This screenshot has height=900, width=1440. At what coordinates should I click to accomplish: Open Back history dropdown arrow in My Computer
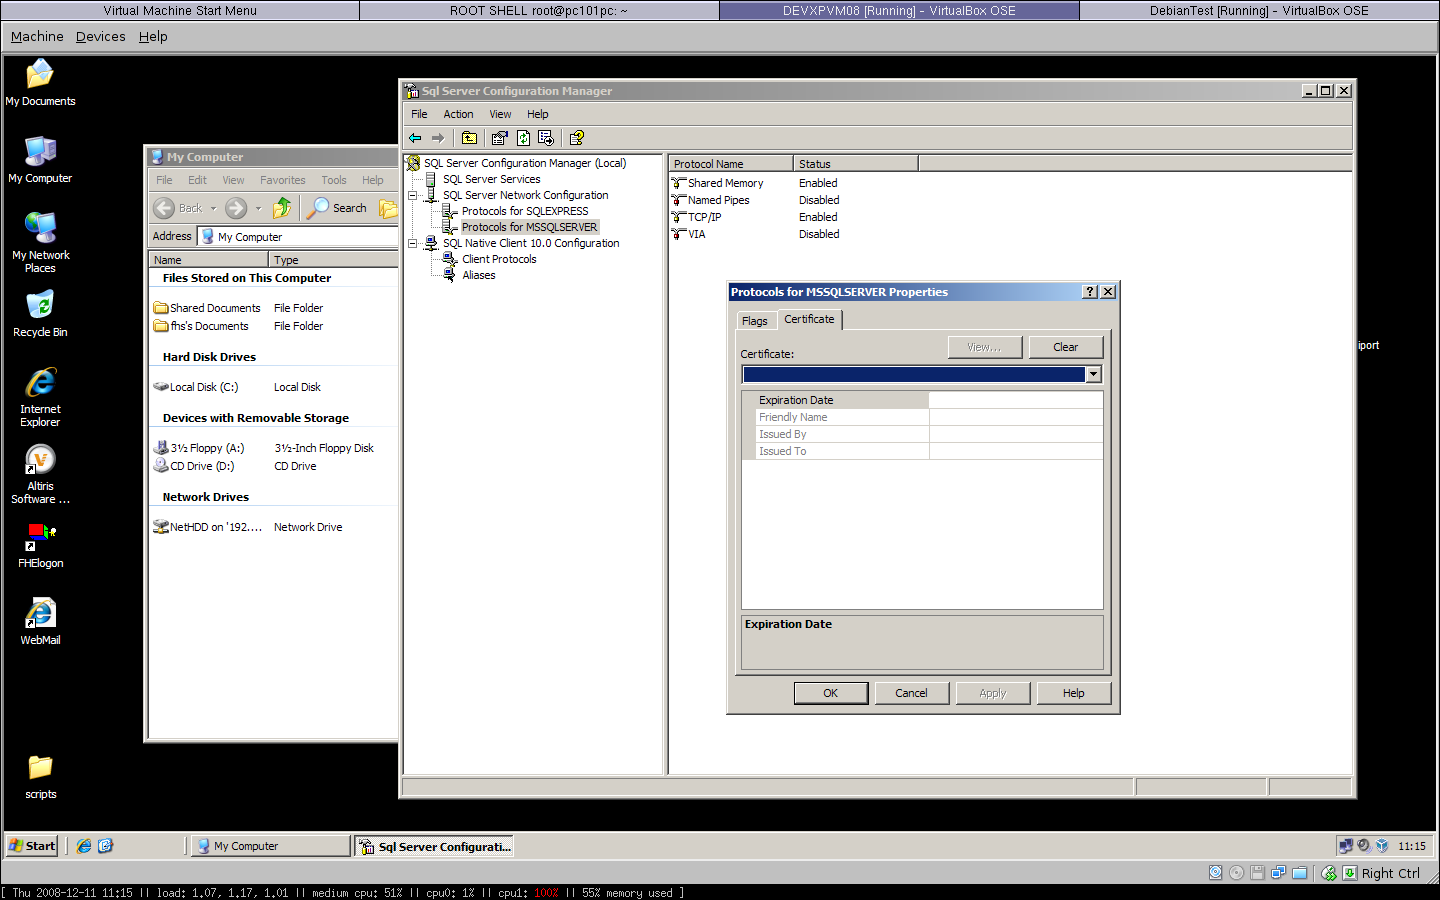pyautogui.click(x=213, y=208)
